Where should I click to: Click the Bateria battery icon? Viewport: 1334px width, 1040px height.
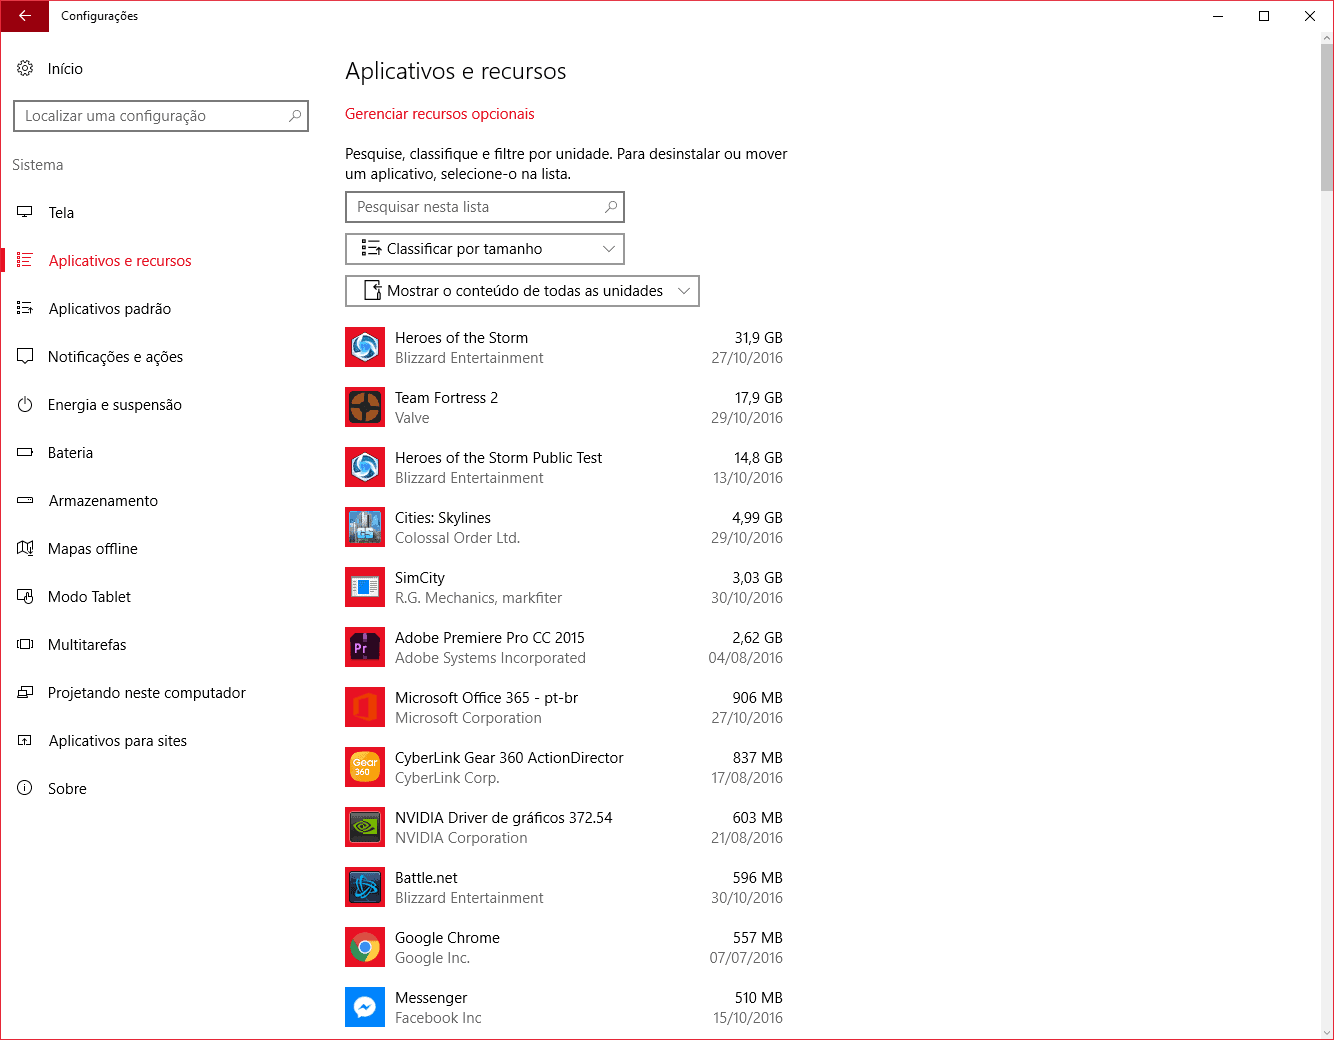coord(25,452)
